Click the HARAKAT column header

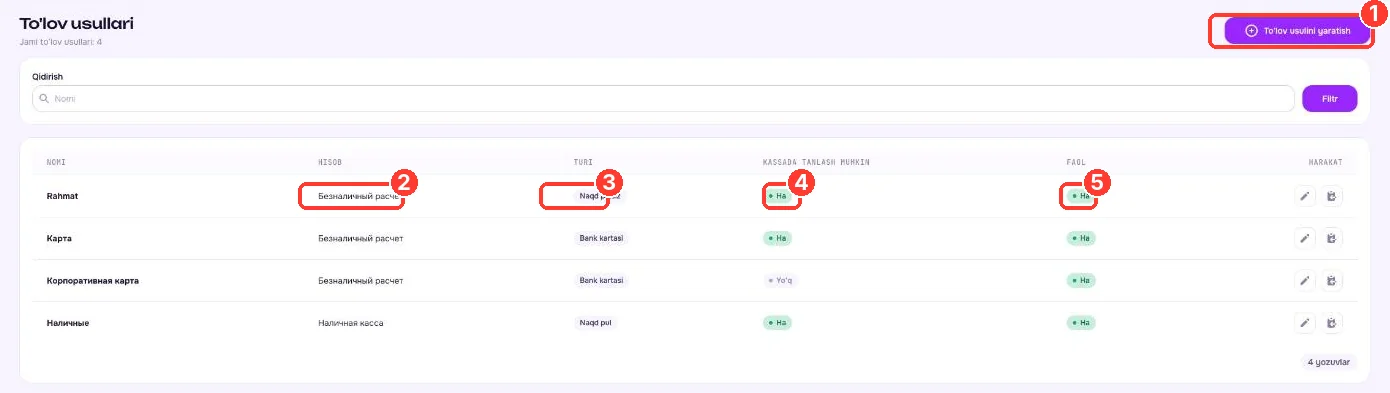tap(1326, 161)
